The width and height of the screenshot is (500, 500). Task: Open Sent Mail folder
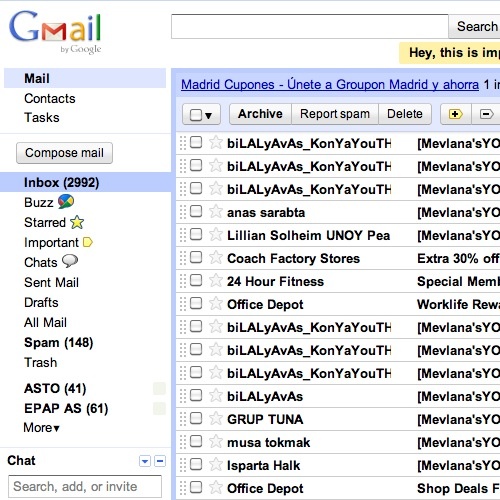pyautogui.click(x=51, y=282)
